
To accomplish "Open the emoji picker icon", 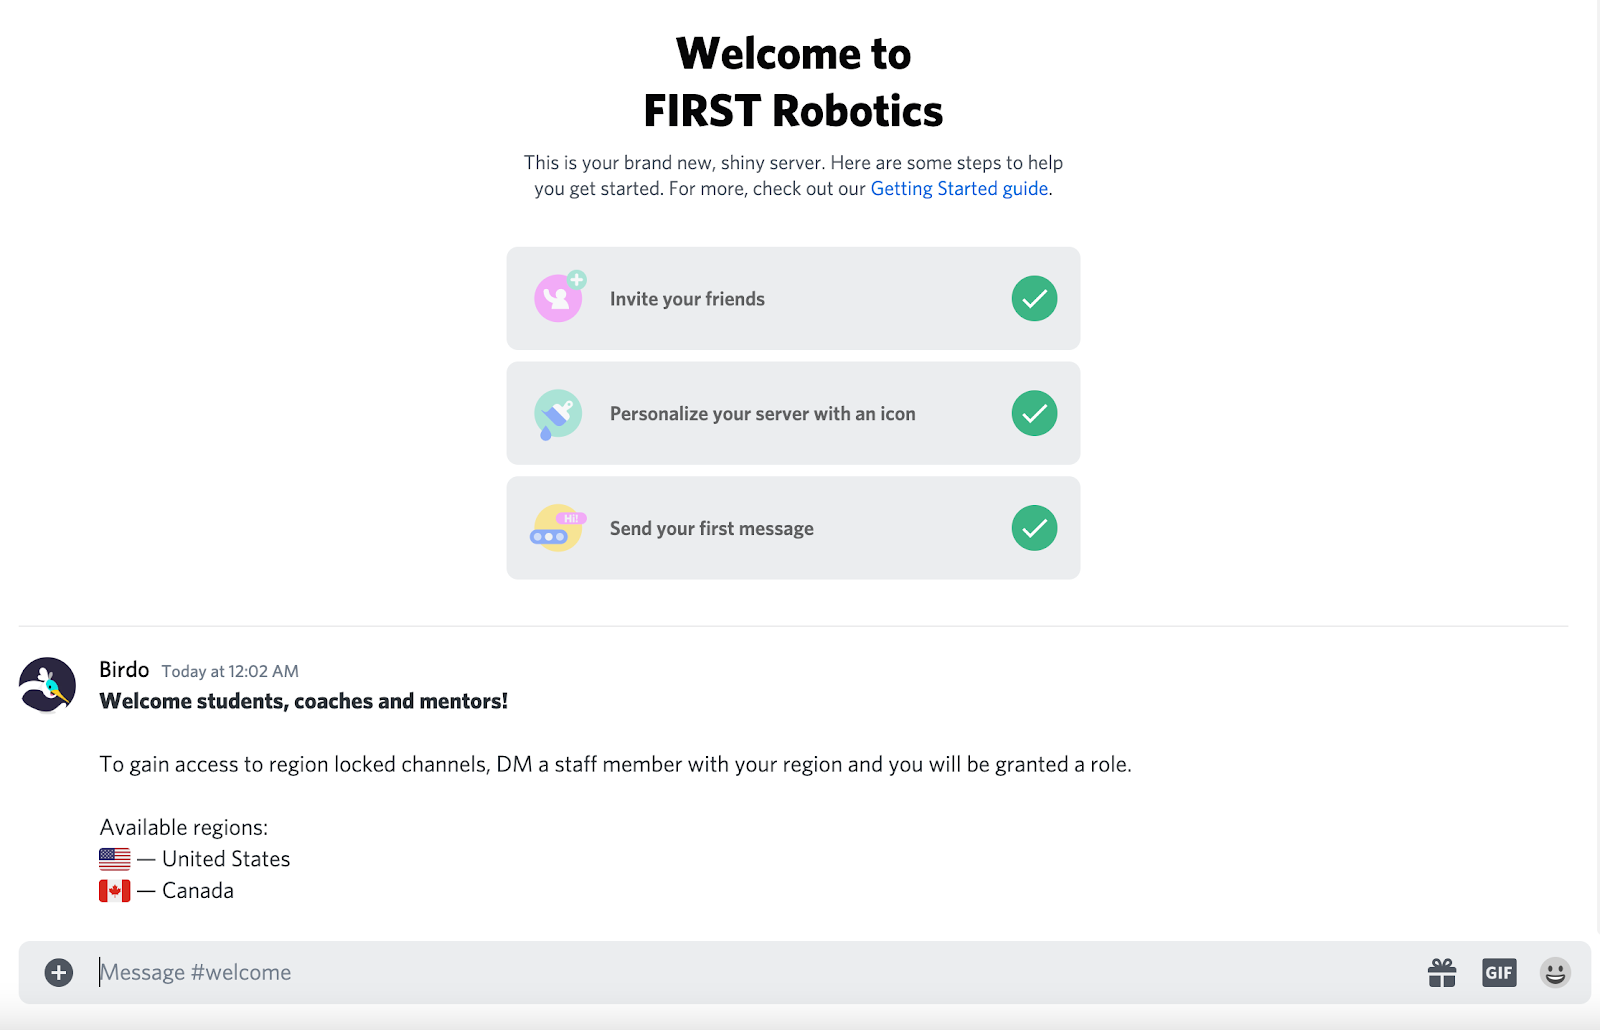I will click(x=1553, y=971).
